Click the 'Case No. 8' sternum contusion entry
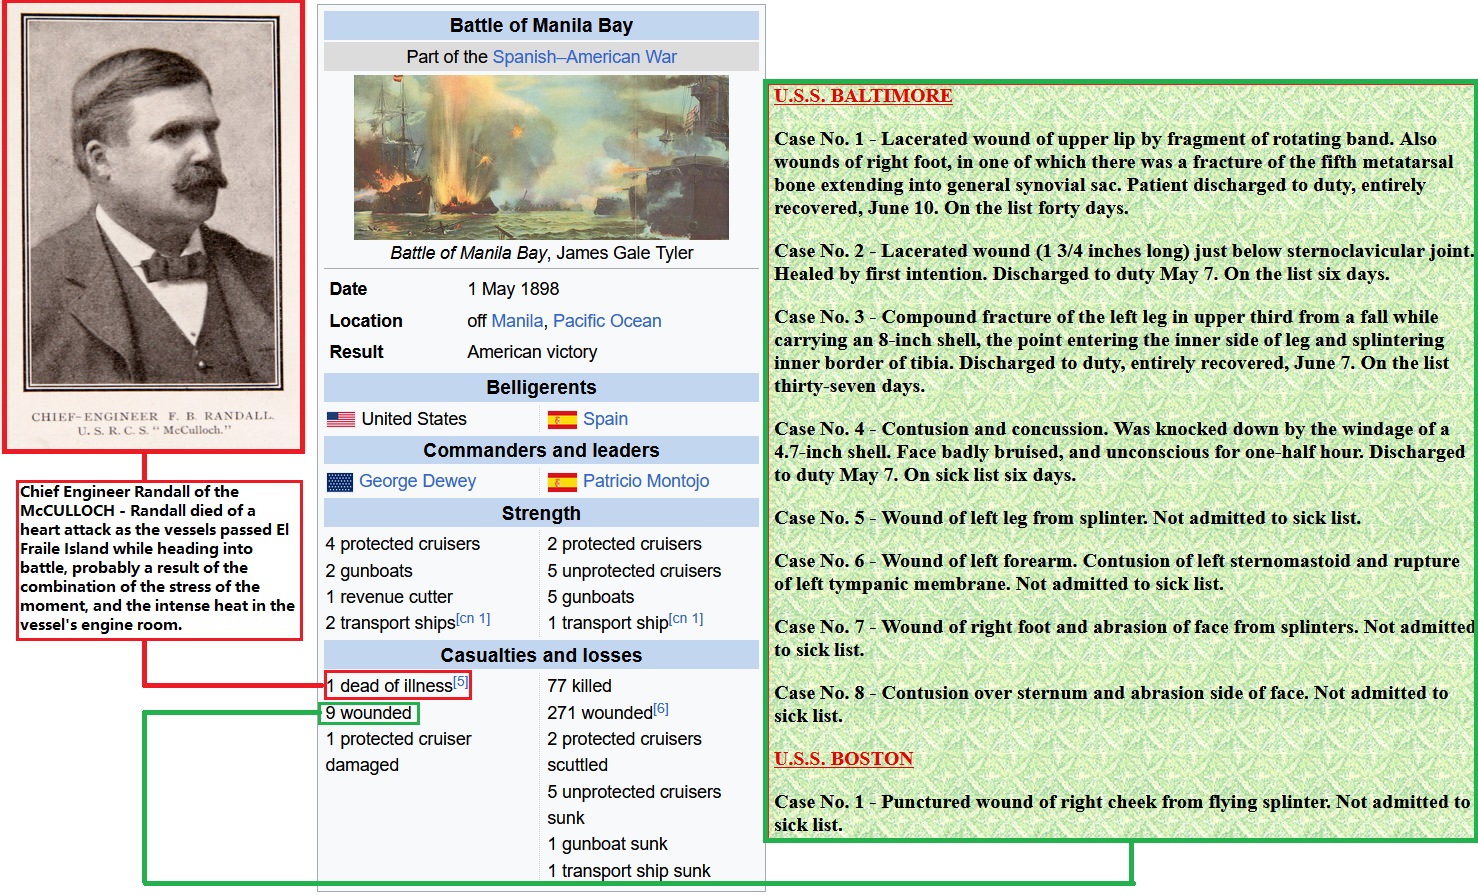Screen dimensions: 1478x895 pos(1111,704)
